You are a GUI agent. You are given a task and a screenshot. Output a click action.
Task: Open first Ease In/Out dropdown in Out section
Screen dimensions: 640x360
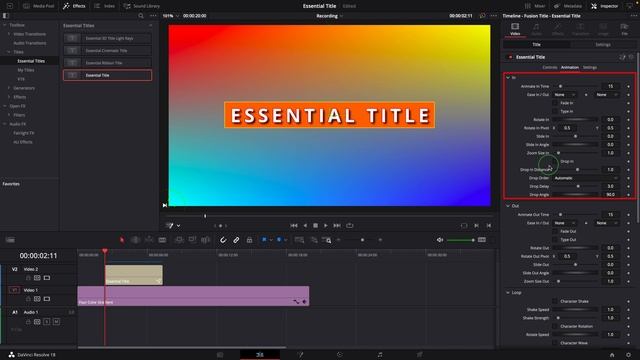[x=564, y=223]
